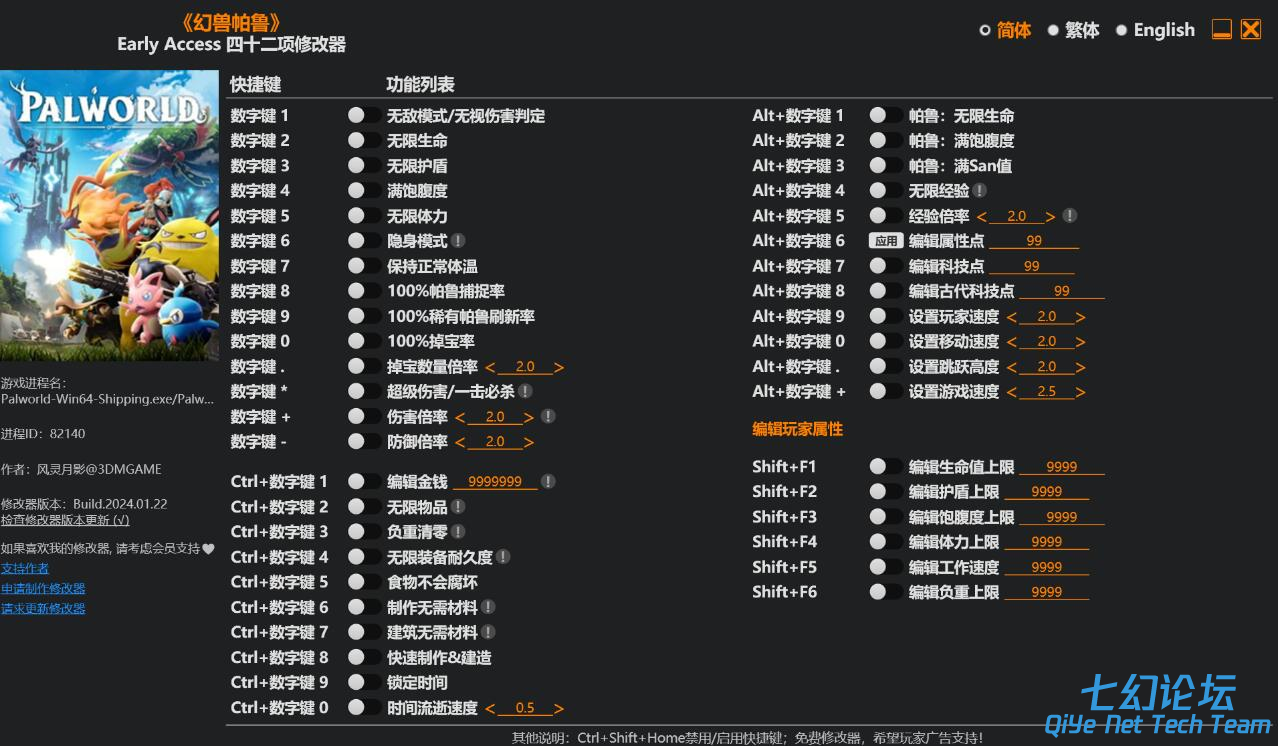Toggle 编辑科技点 switch
The width and height of the screenshot is (1278, 746).
click(x=886, y=266)
